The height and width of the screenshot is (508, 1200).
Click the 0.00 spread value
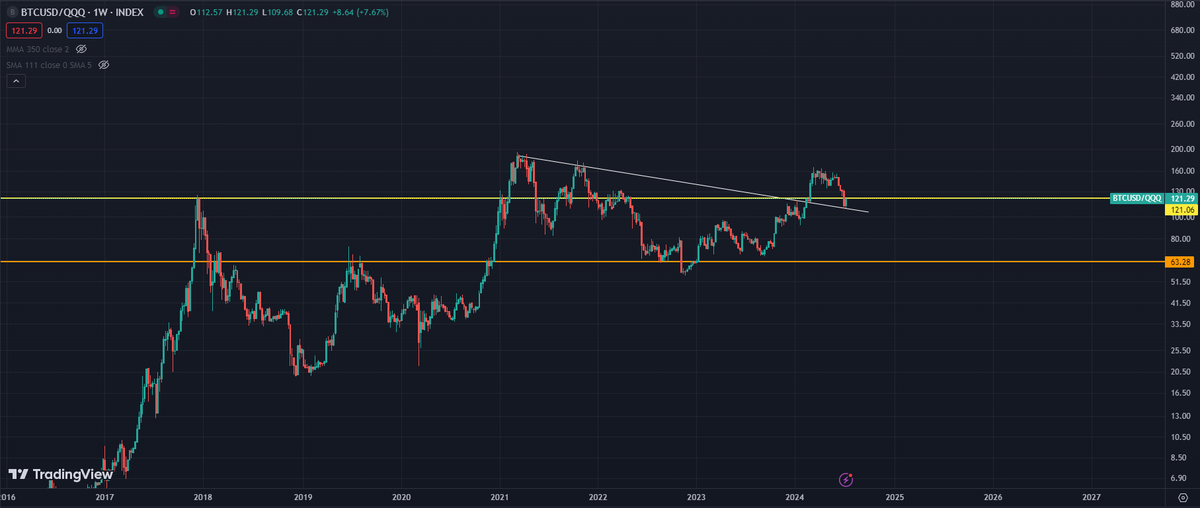coord(55,30)
